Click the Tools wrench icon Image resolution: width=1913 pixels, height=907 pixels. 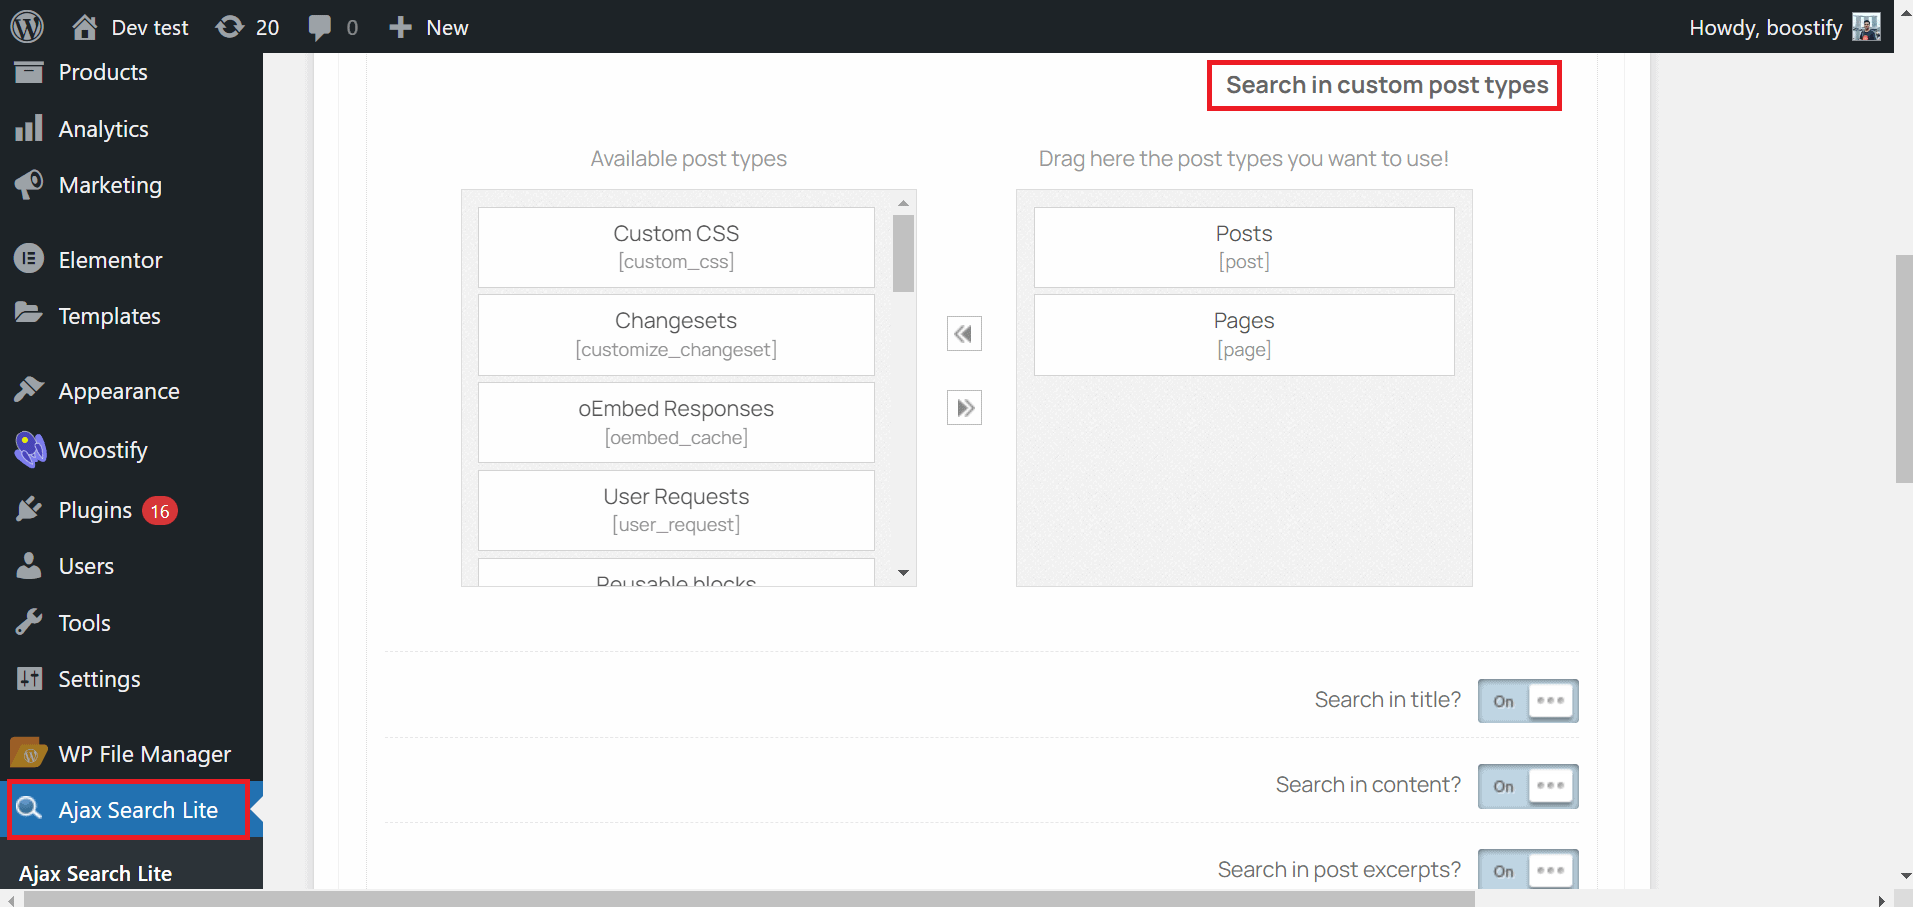[29, 622]
